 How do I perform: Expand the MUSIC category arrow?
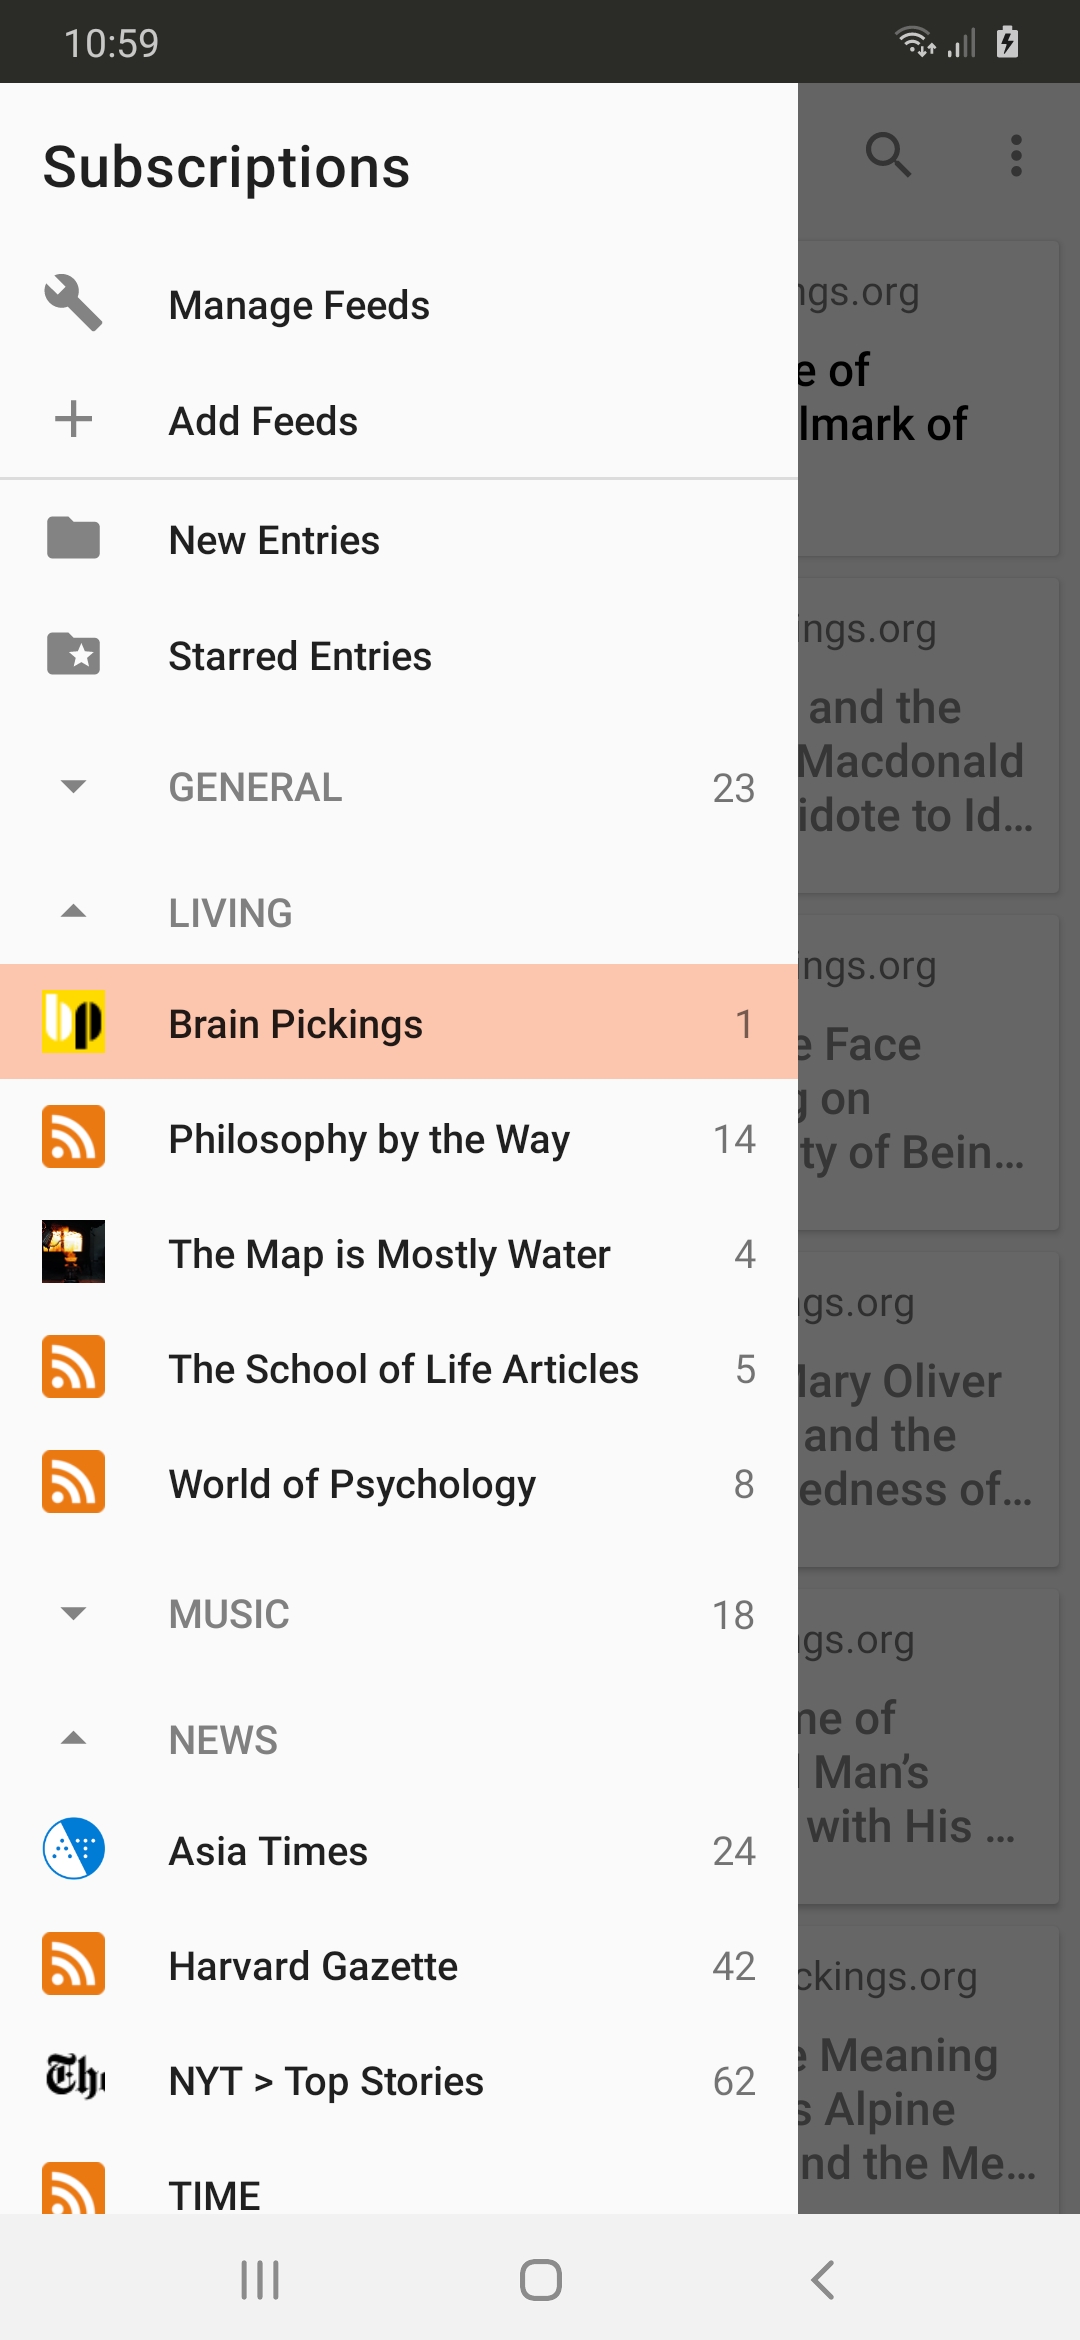coord(73,1613)
